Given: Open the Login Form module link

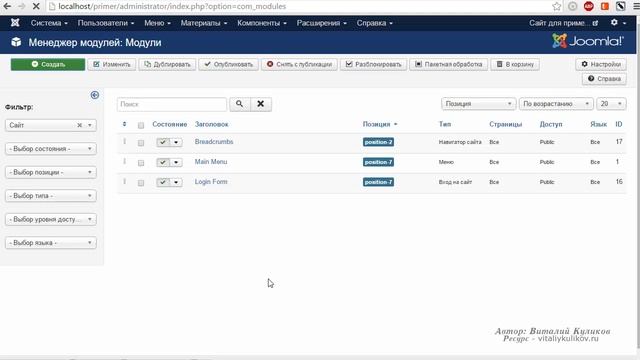Looking at the screenshot, I should click(211, 182).
